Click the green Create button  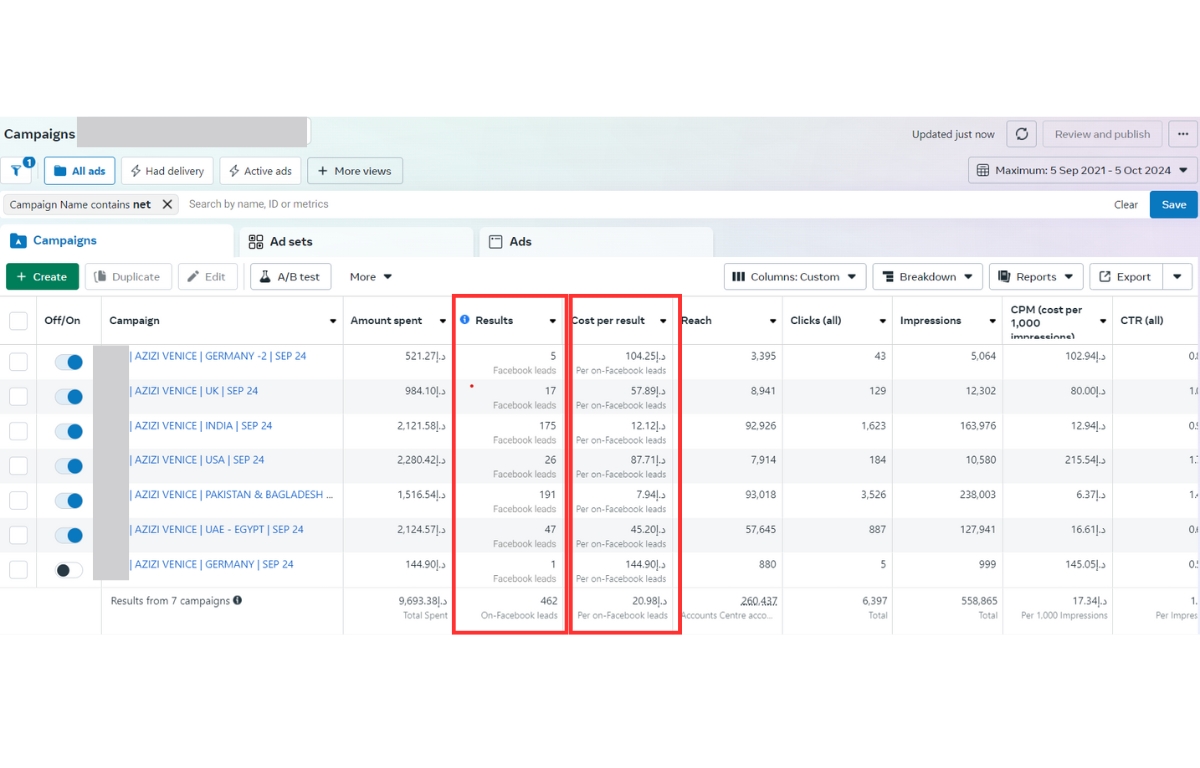coord(42,277)
